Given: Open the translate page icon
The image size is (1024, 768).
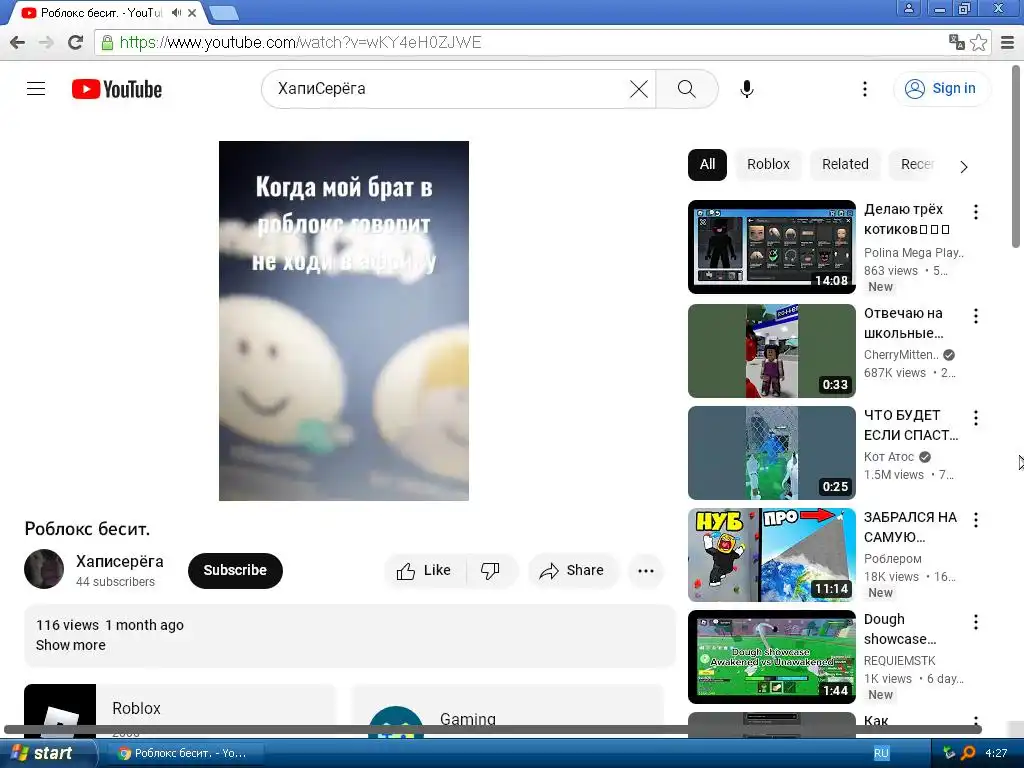Looking at the screenshot, I should coord(957,42).
